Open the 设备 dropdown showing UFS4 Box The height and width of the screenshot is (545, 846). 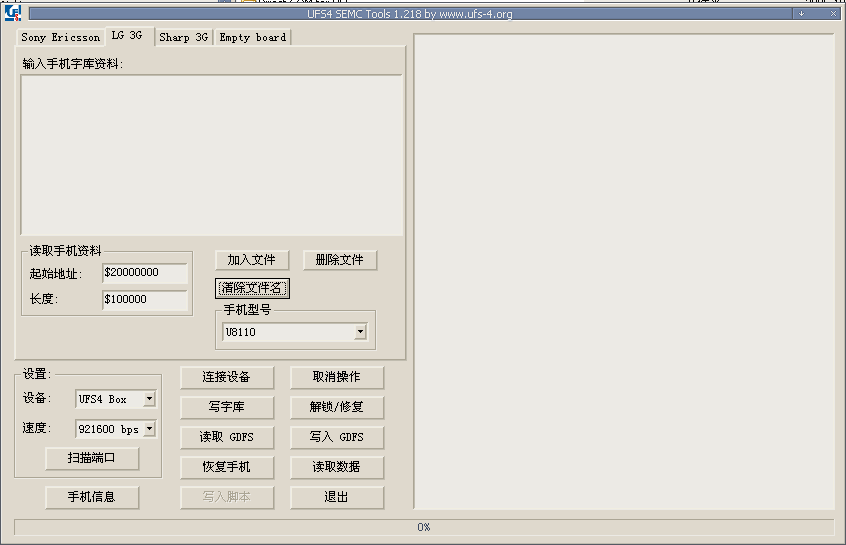(149, 399)
